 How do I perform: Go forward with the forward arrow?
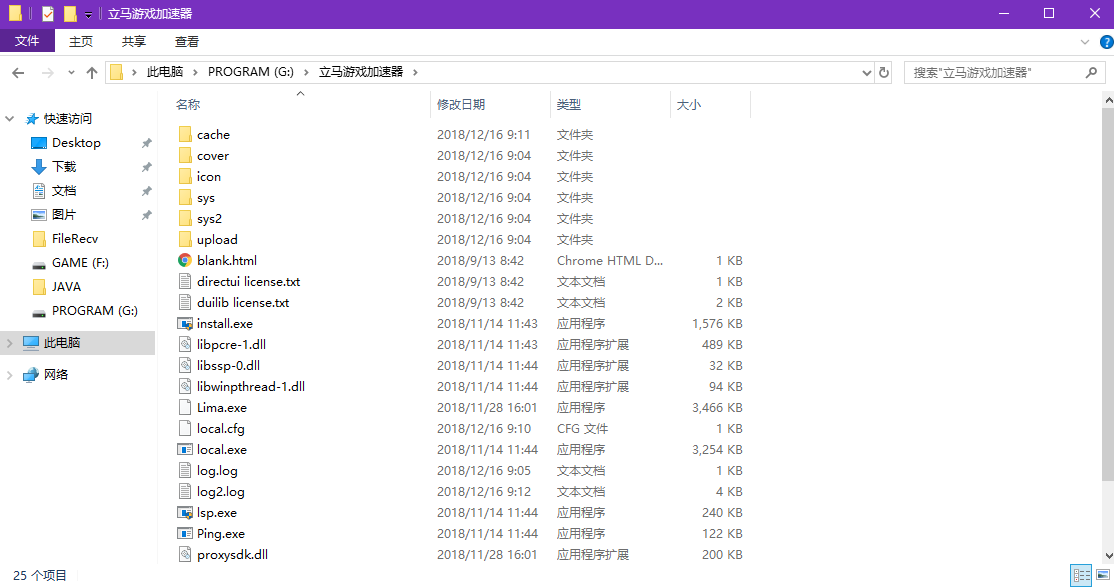pos(47,72)
